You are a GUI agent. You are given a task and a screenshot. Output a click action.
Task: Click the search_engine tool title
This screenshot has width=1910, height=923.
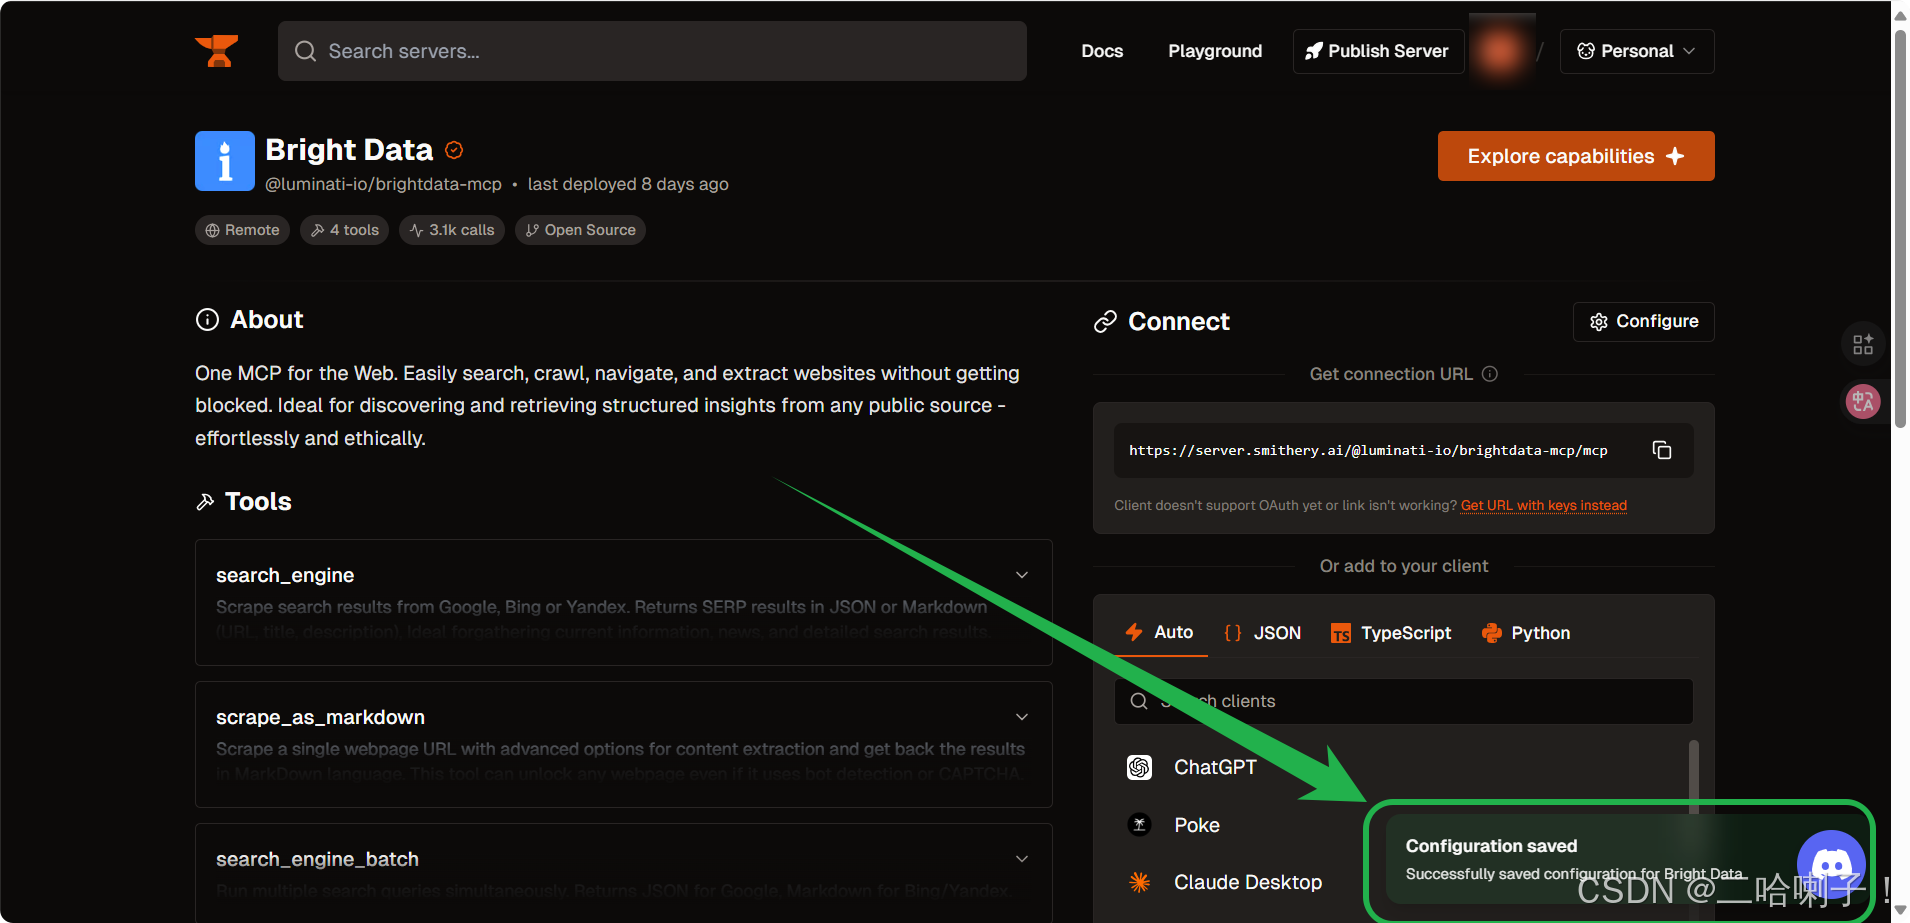click(285, 575)
